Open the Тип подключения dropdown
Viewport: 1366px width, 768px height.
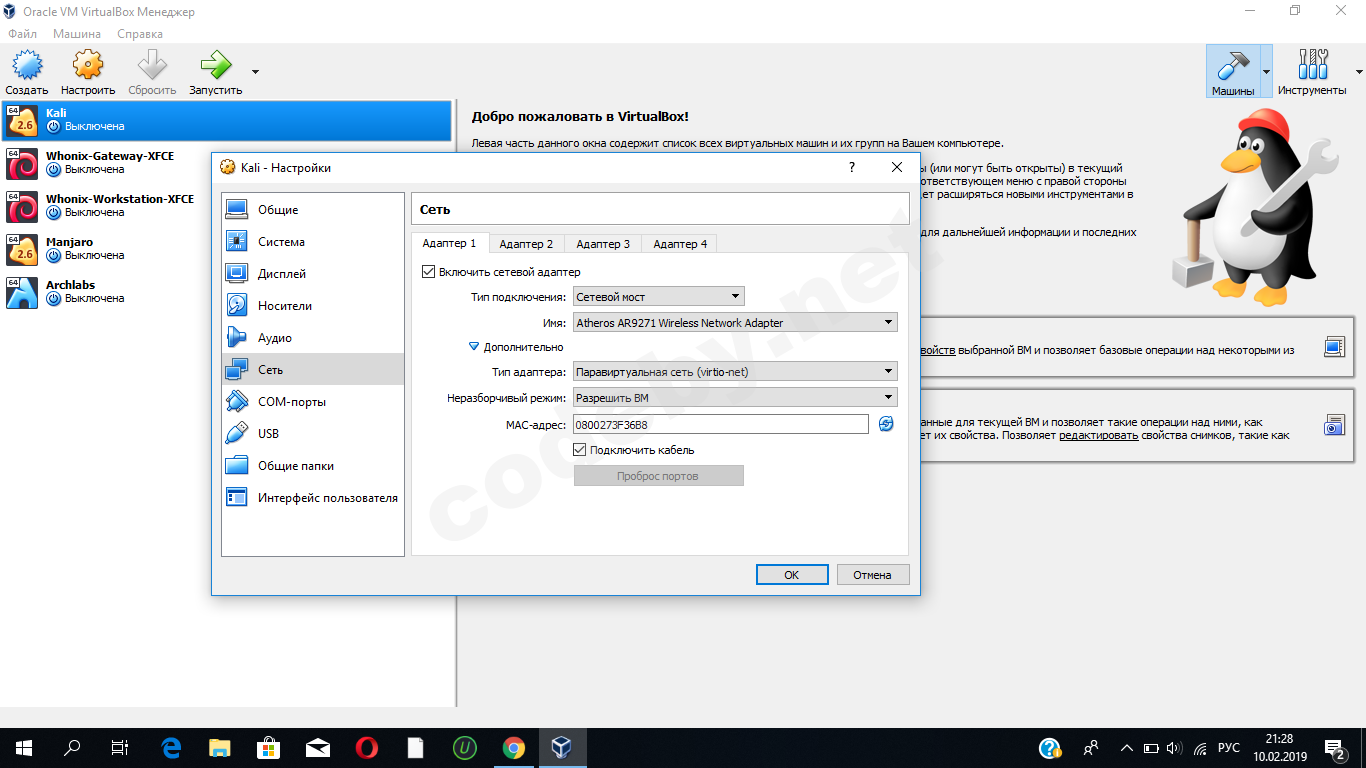pos(659,297)
